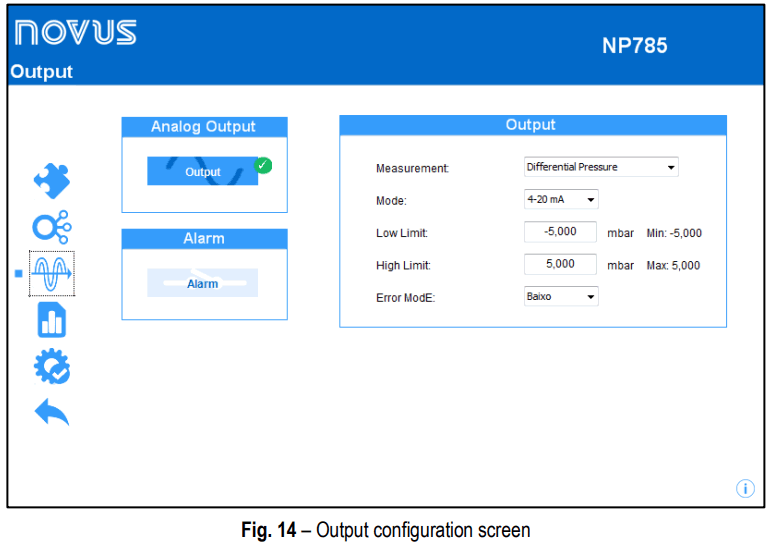Click the curved back arrow icon
The width and height of the screenshot is (772, 546).
(x=52, y=412)
